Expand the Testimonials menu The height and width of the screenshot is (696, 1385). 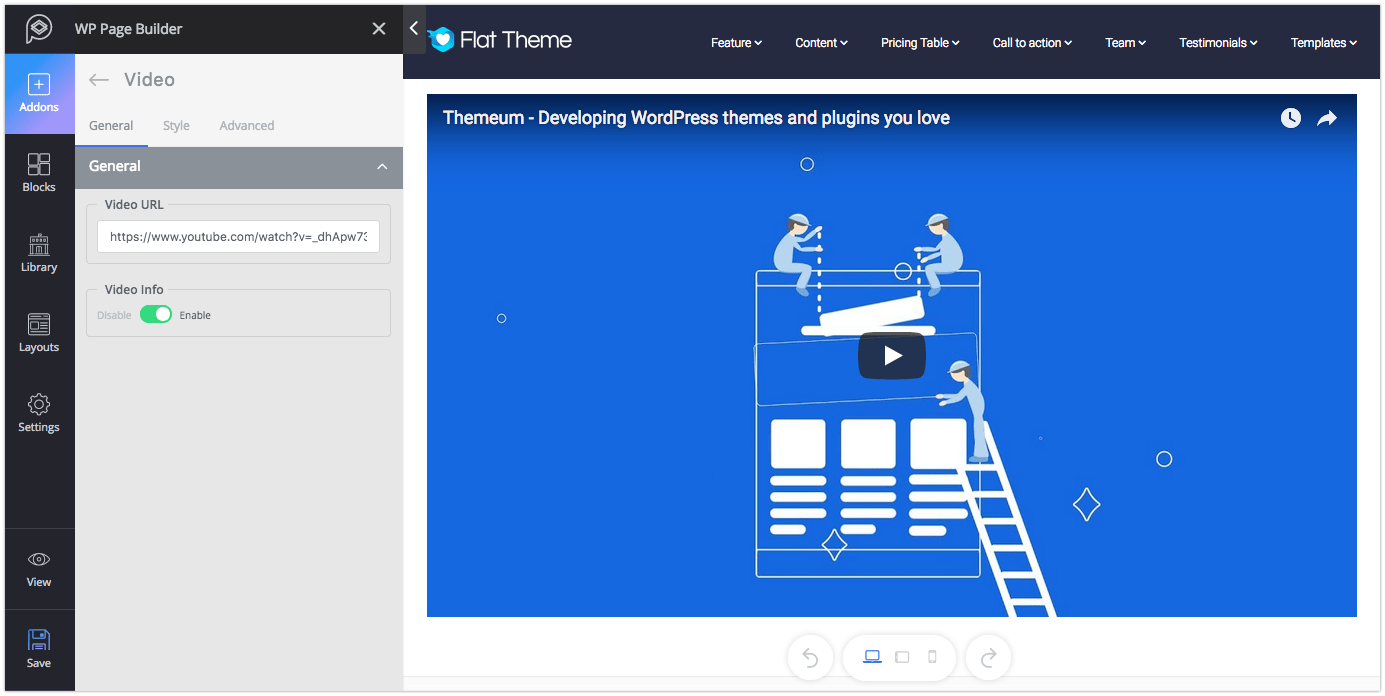tap(1218, 43)
